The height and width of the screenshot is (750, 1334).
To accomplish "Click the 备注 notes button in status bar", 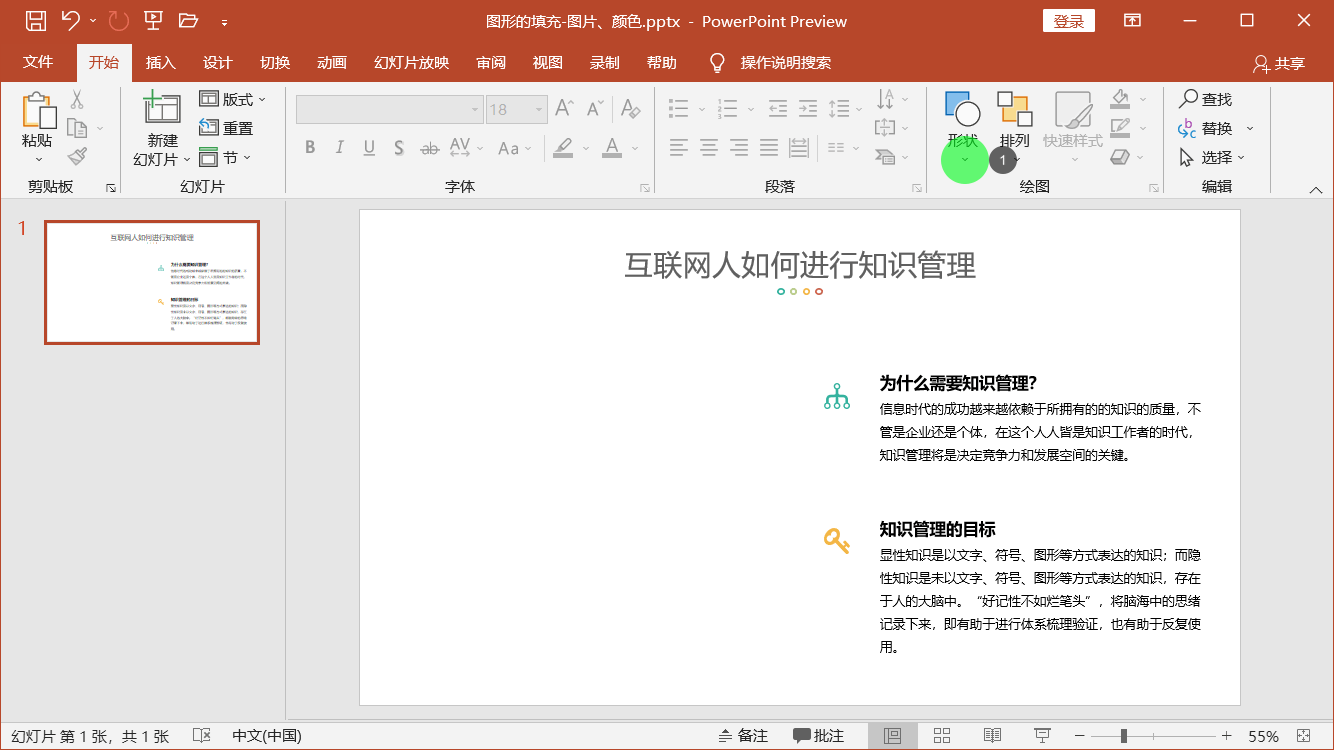I will [x=743, y=736].
